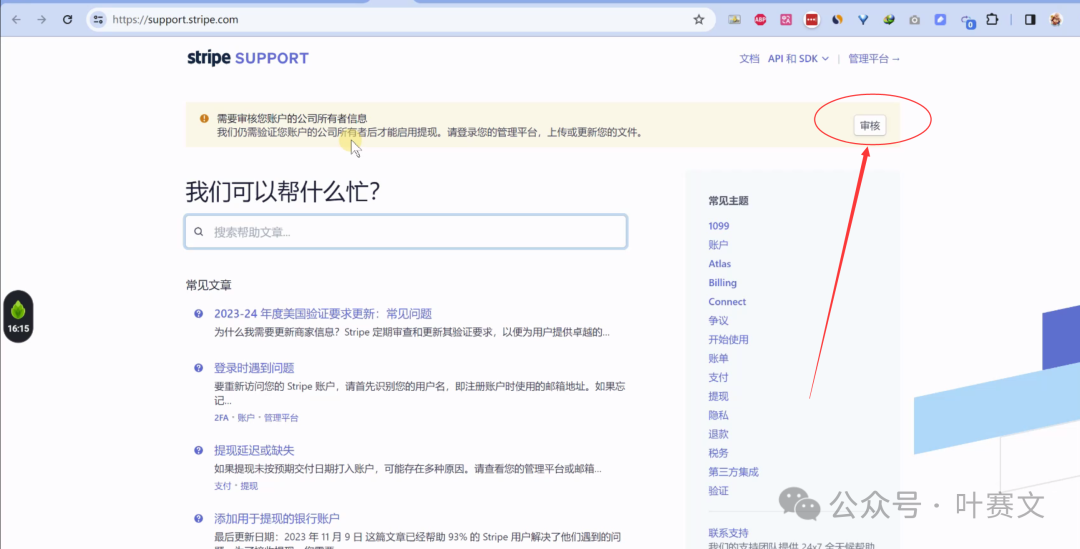Click the camera screenshot extension icon
Image resolution: width=1080 pixels, height=549 pixels.
pos(914,19)
